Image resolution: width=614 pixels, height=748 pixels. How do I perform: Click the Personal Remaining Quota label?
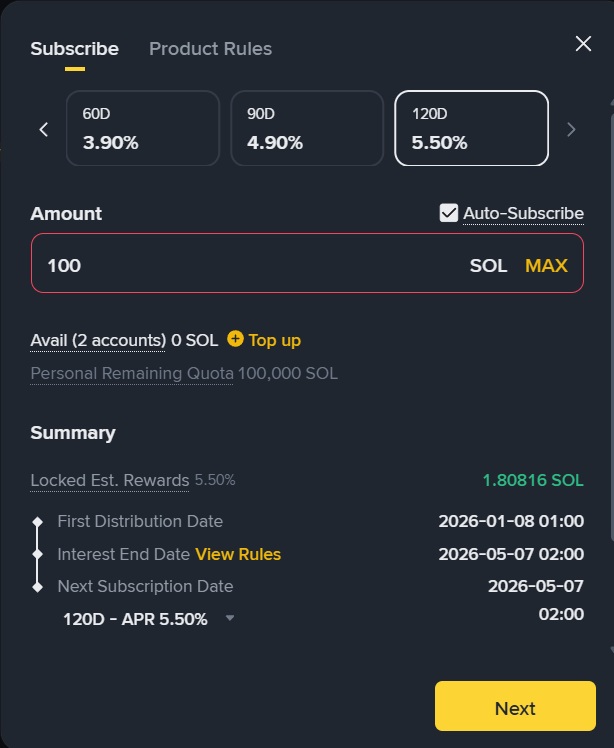(x=131, y=374)
